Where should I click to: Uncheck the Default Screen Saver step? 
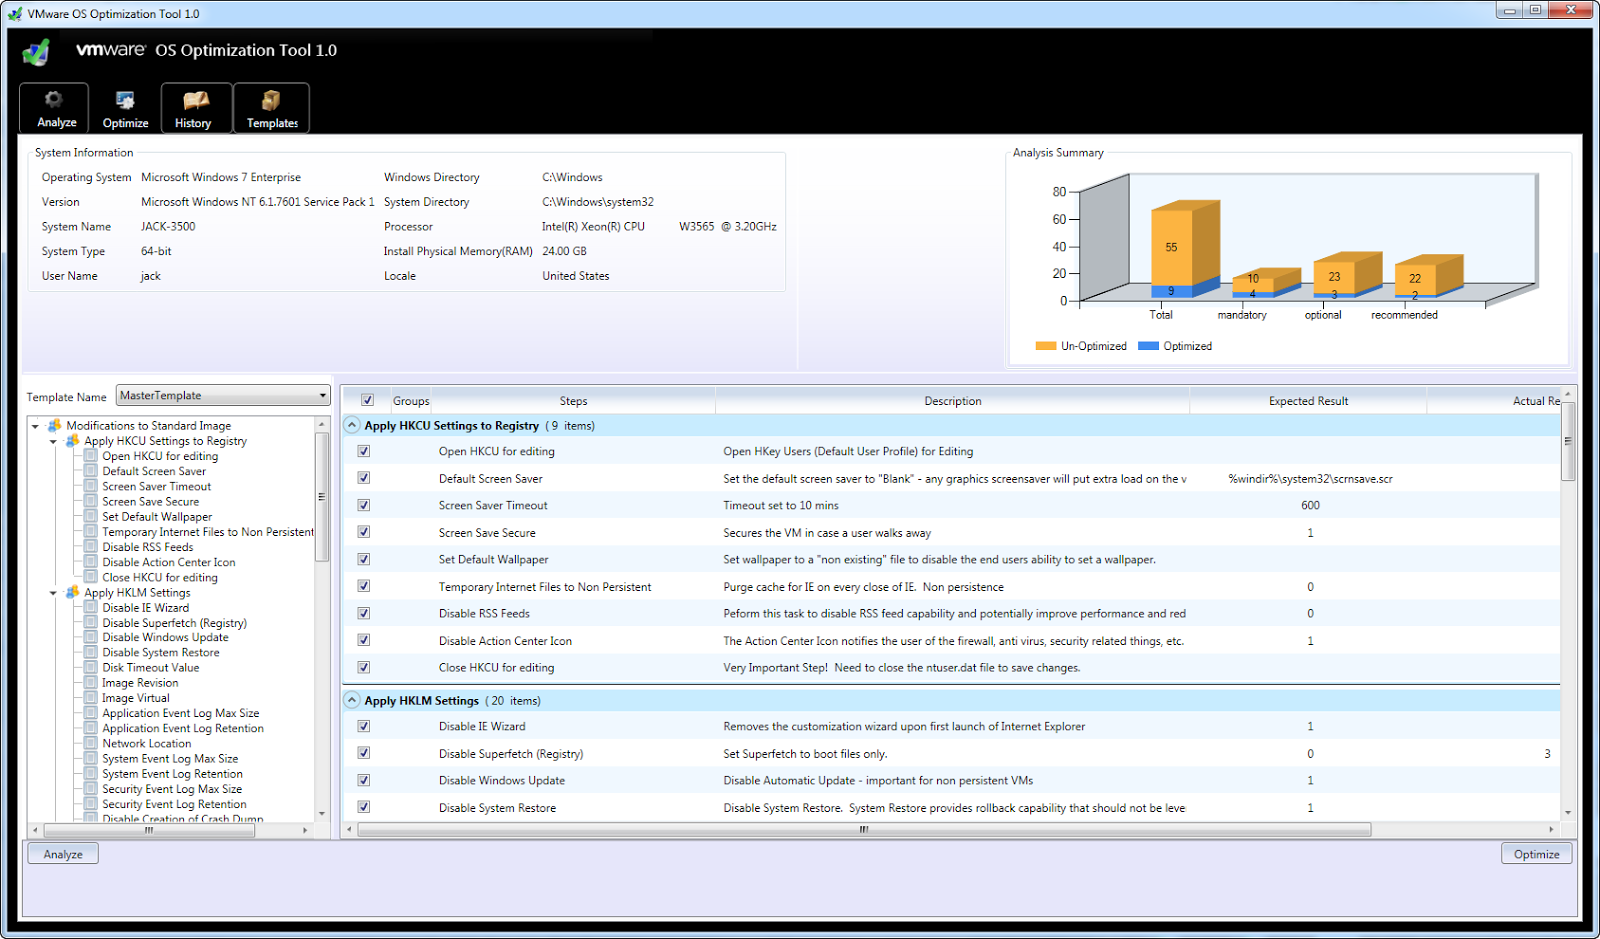363,478
